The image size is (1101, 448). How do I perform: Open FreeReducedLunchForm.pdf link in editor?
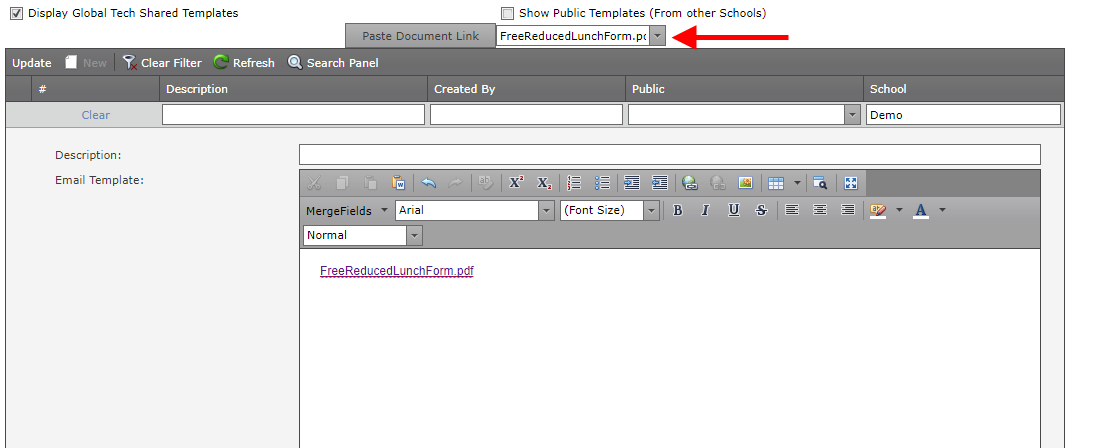coord(397,270)
